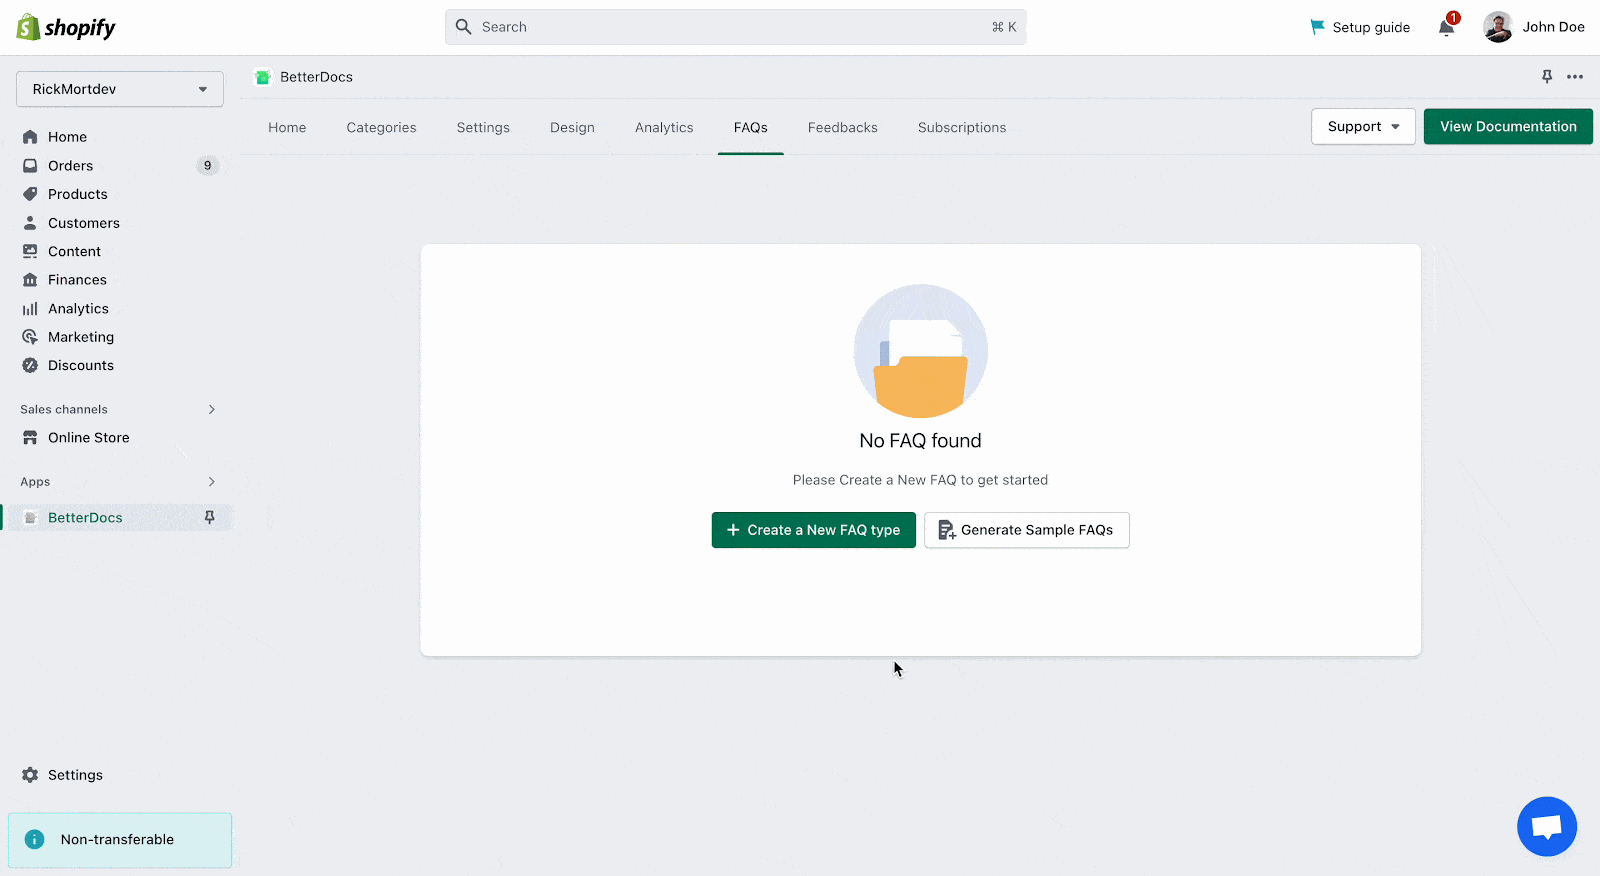Click the search magnifier icon
1600x876 pixels.
pos(463,27)
